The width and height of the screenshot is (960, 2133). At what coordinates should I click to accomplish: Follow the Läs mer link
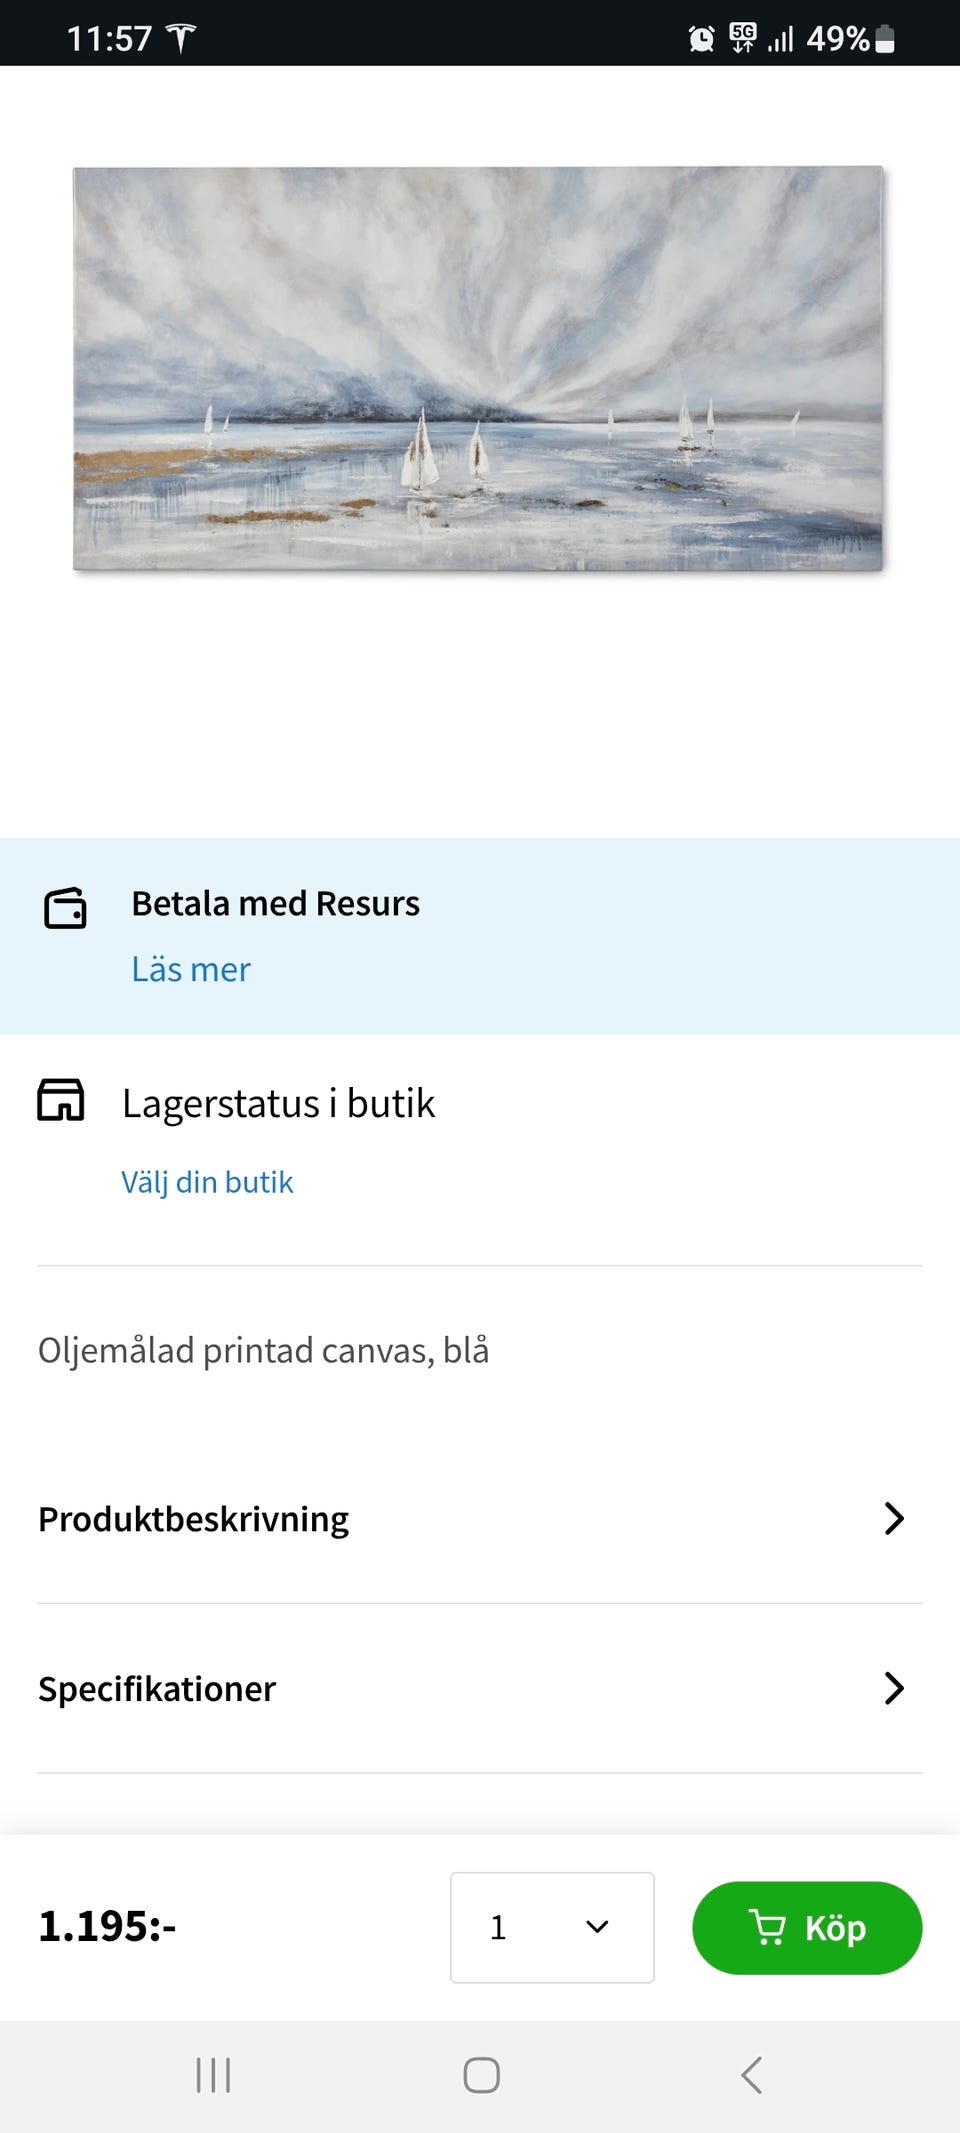tap(191, 969)
